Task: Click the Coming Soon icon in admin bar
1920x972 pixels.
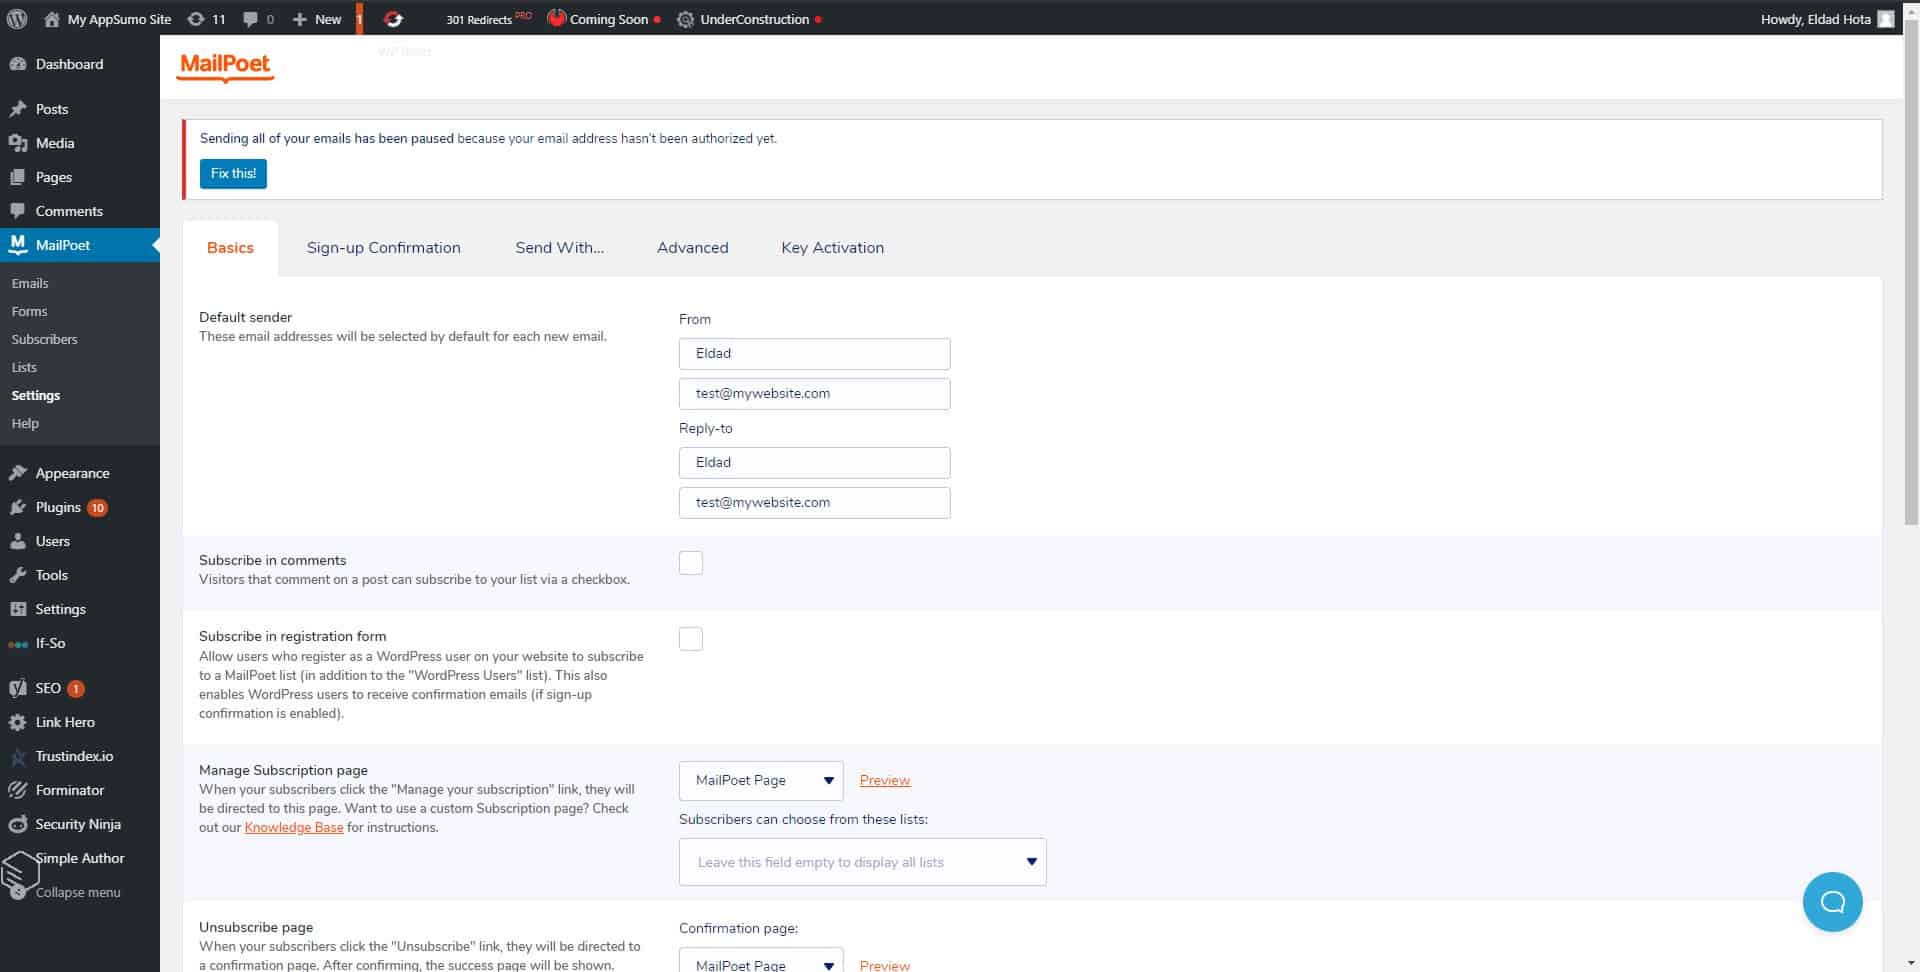Action: tap(557, 19)
